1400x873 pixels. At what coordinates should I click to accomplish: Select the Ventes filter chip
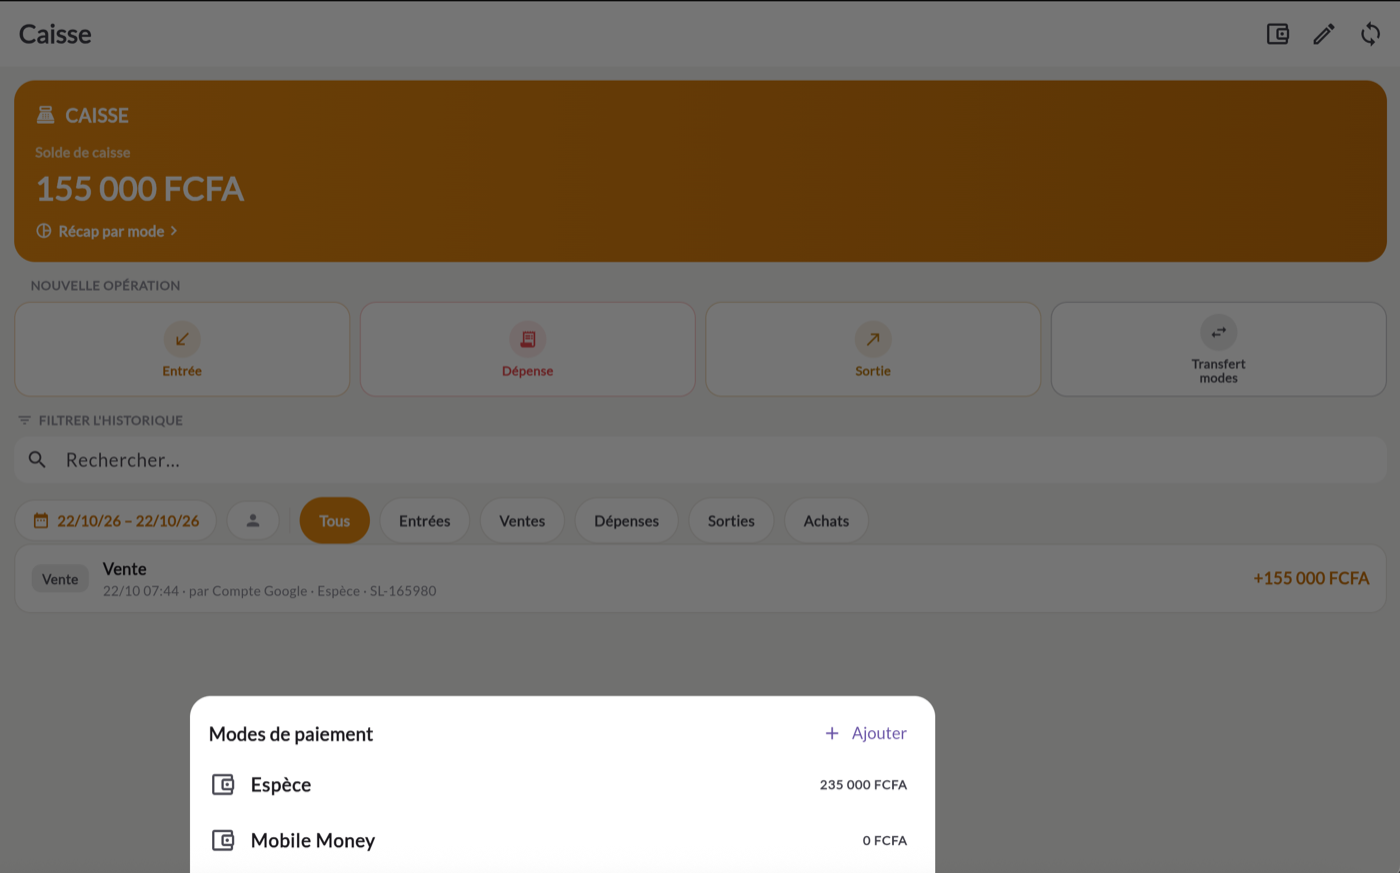click(x=522, y=521)
